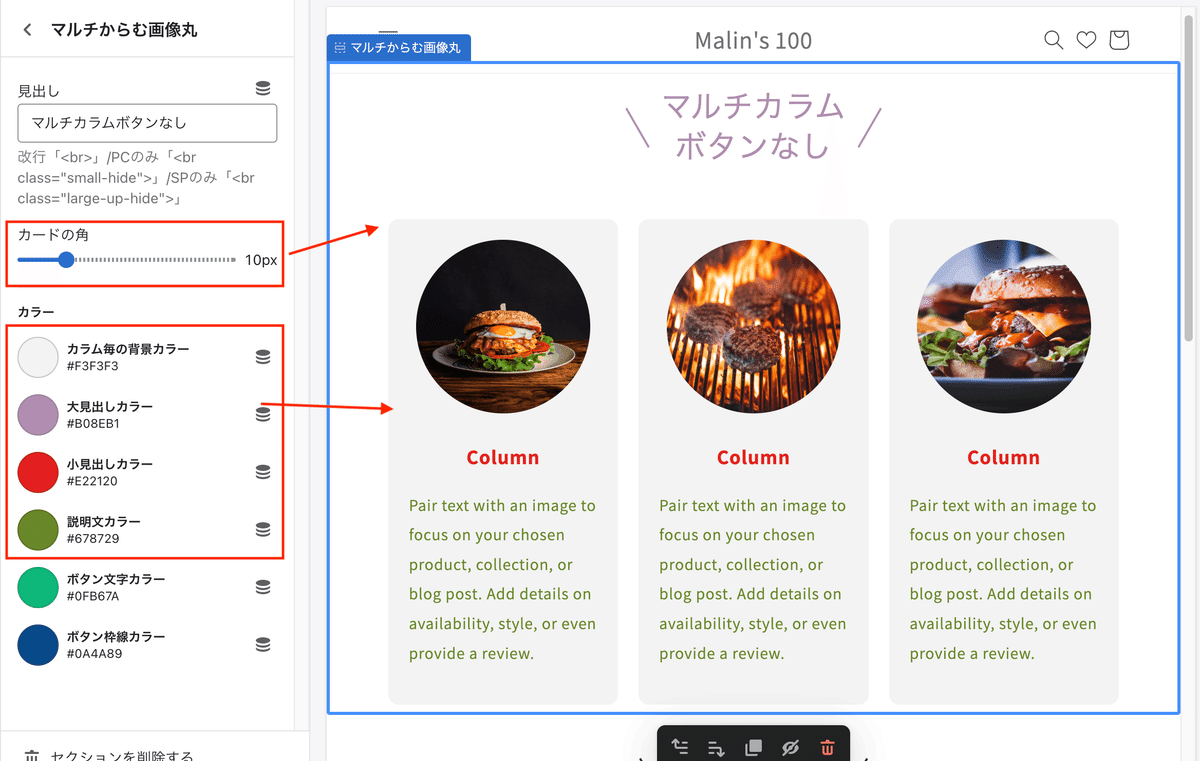Hide section using crossed eye icon
This screenshot has height=761, width=1200.
point(790,747)
